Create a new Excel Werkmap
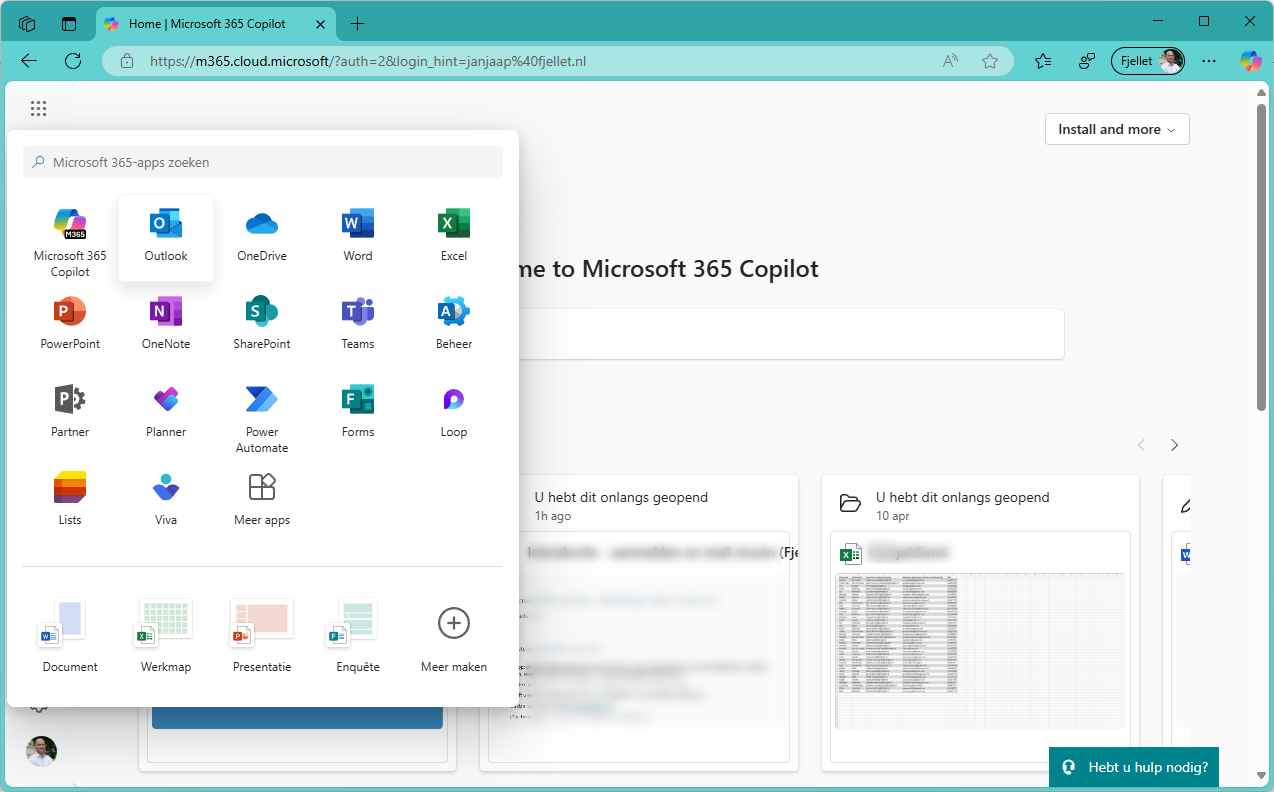The width and height of the screenshot is (1274, 792). point(166,636)
